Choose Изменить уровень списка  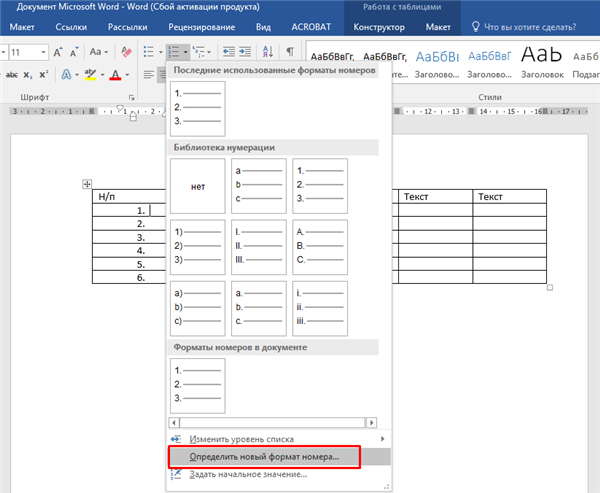pyautogui.click(x=279, y=439)
